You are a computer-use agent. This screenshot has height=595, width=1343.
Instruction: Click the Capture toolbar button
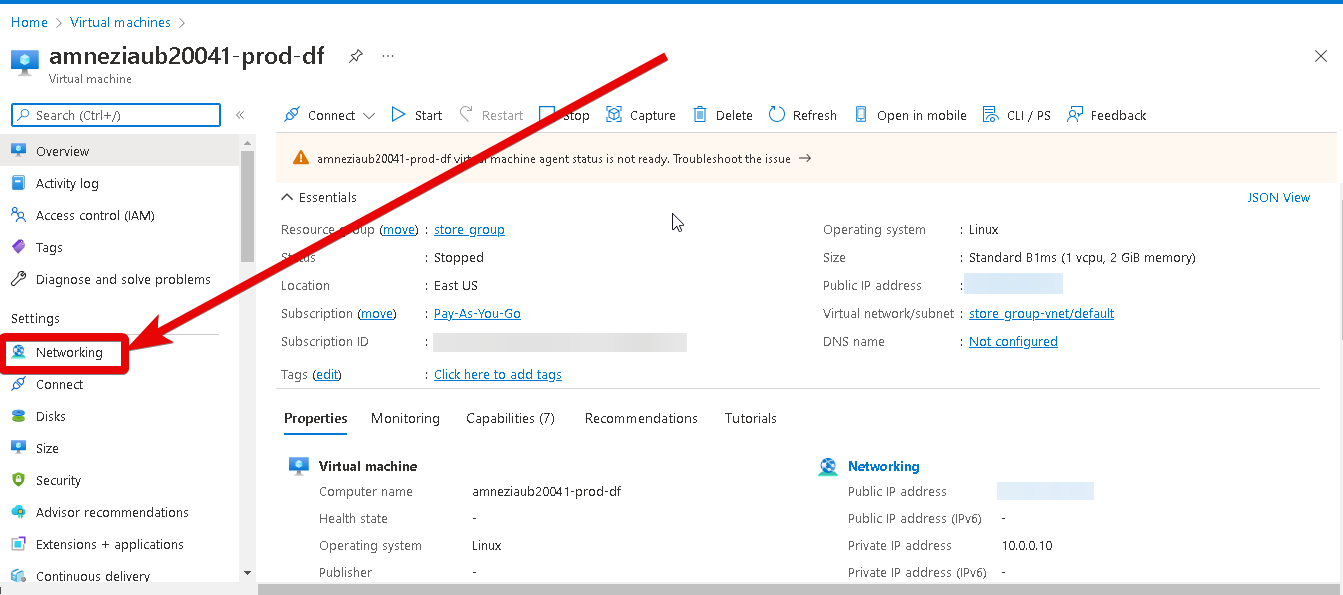[x=641, y=115]
